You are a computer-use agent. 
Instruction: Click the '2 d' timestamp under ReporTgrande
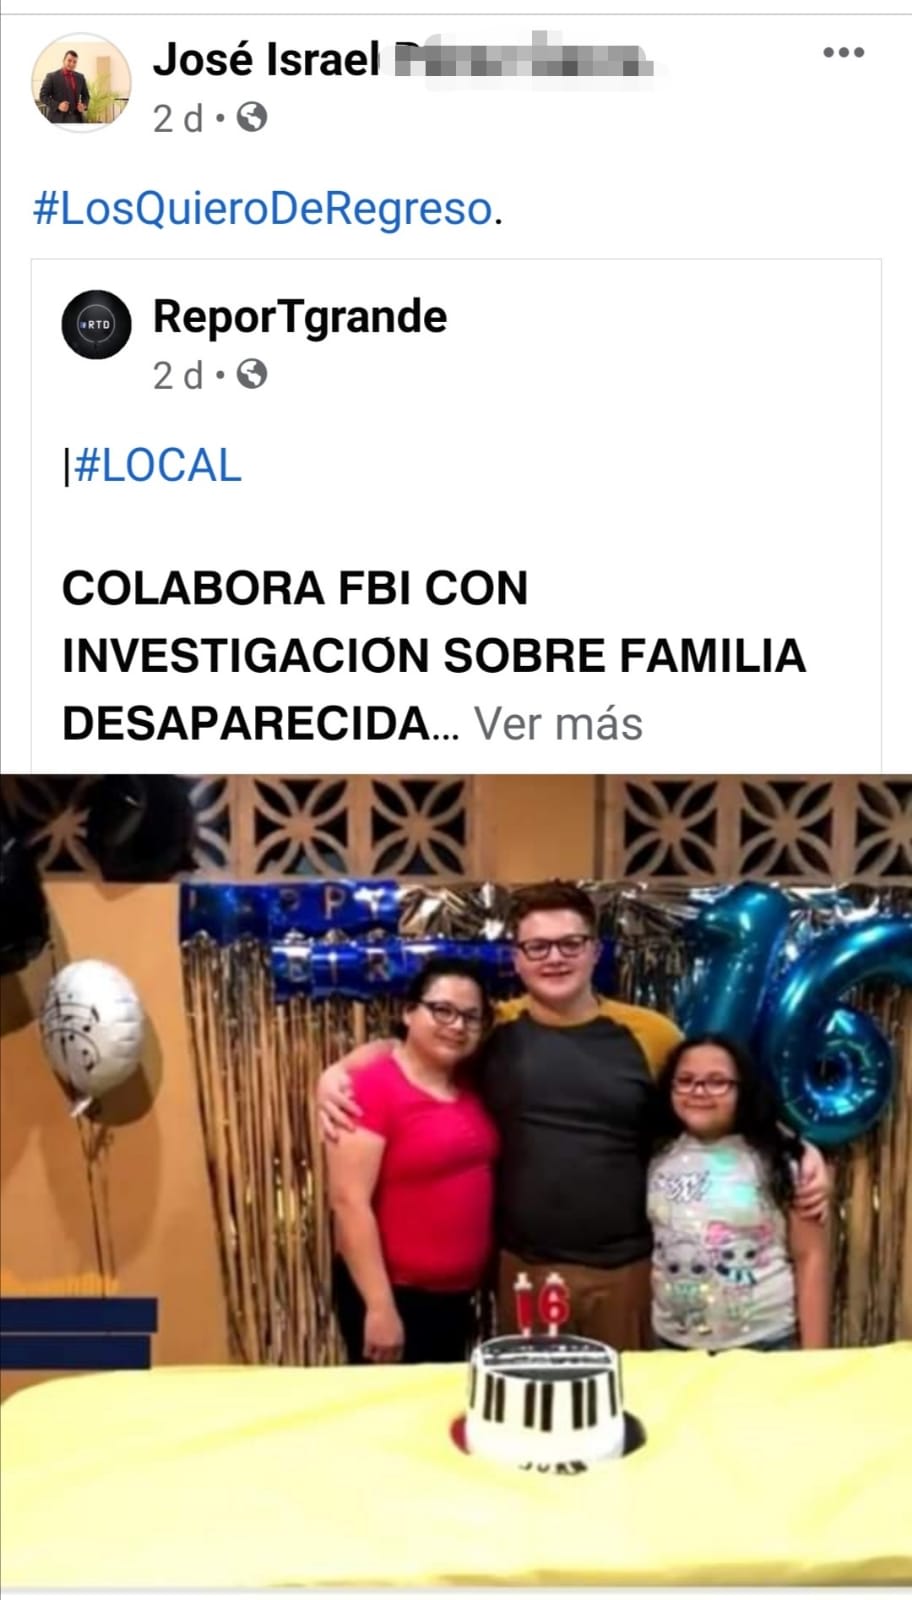pyautogui.click(x=178, y=375)
